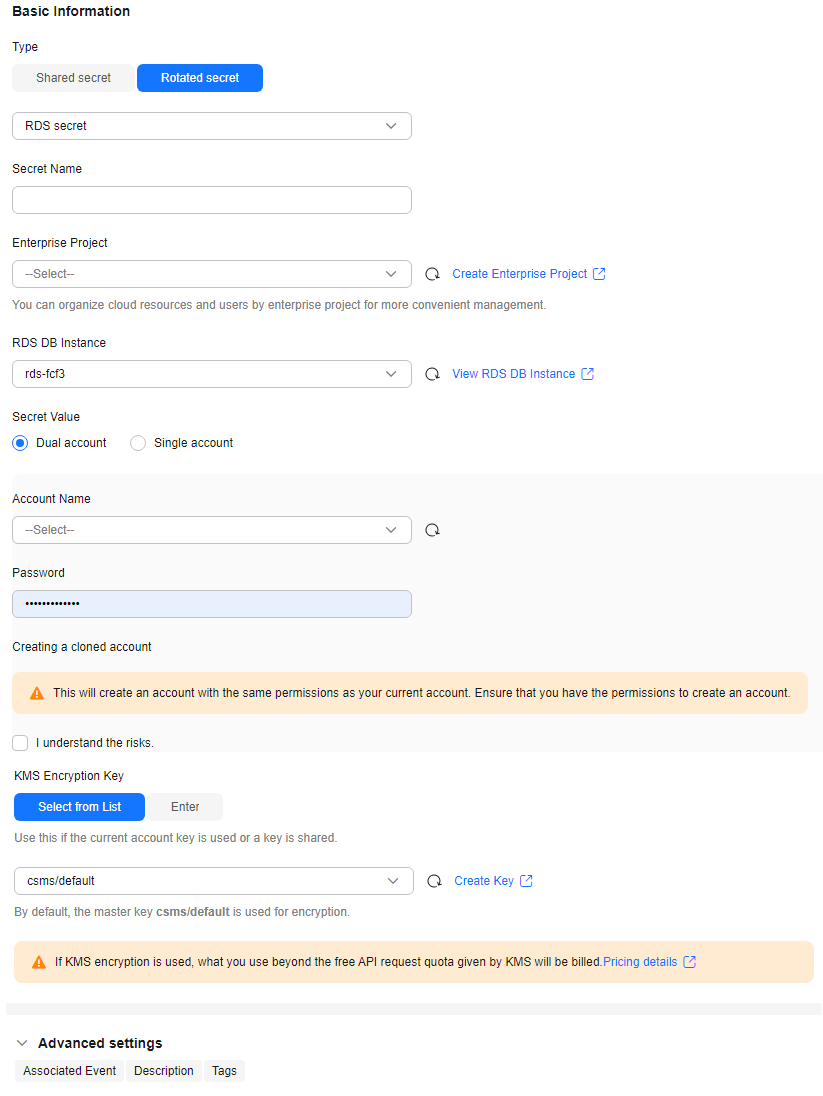Open the RDS secret type dropdown
823x1096 pixels.
[212, 126]
